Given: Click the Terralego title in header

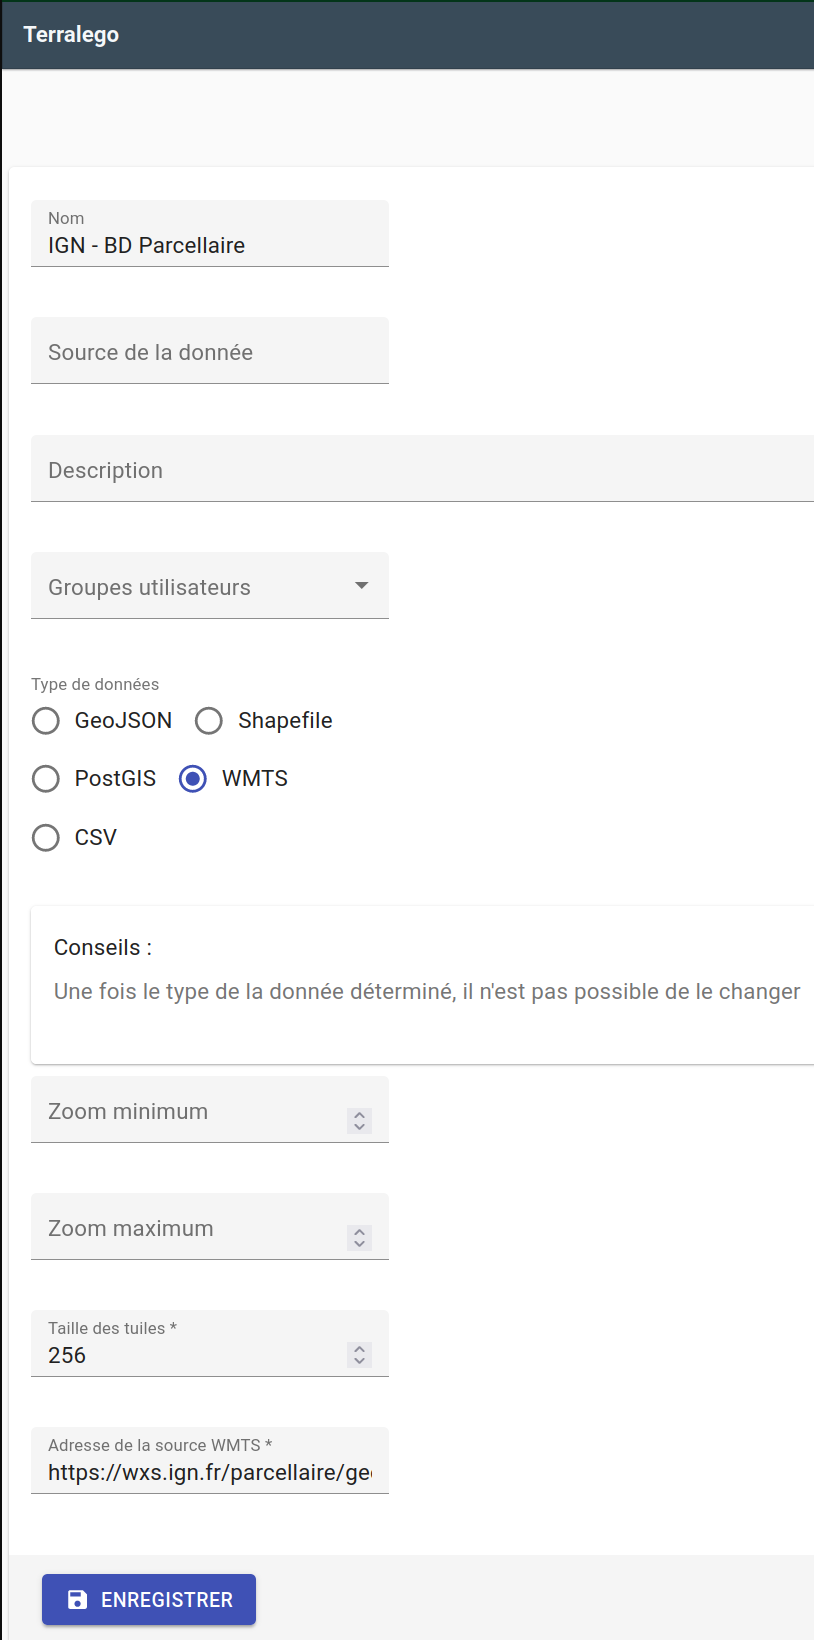Looking at the screenshot, I should (71, 35).
